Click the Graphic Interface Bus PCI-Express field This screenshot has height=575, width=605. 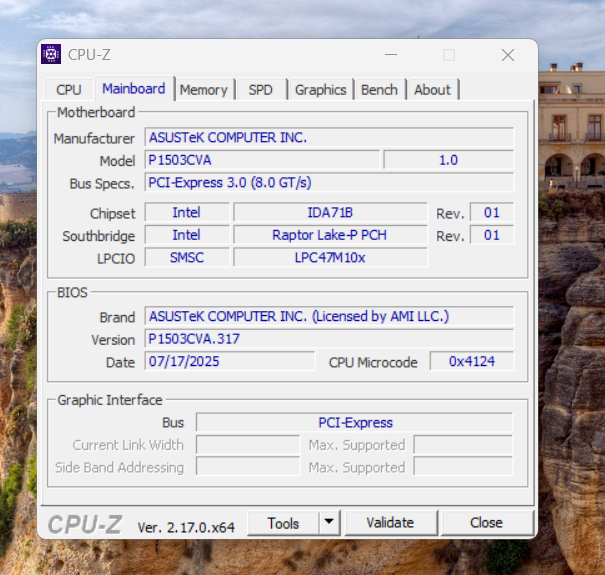(355, 422)
